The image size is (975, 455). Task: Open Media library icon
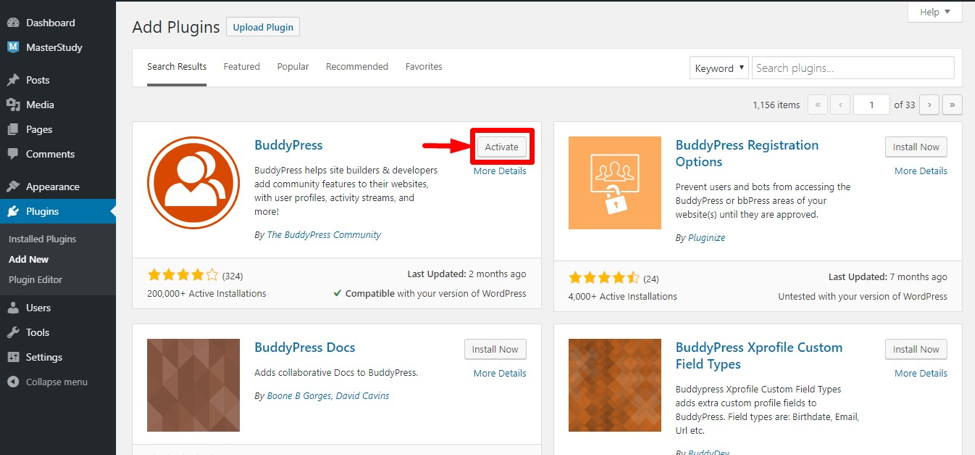pyautogui.click(x=13, y=105)
